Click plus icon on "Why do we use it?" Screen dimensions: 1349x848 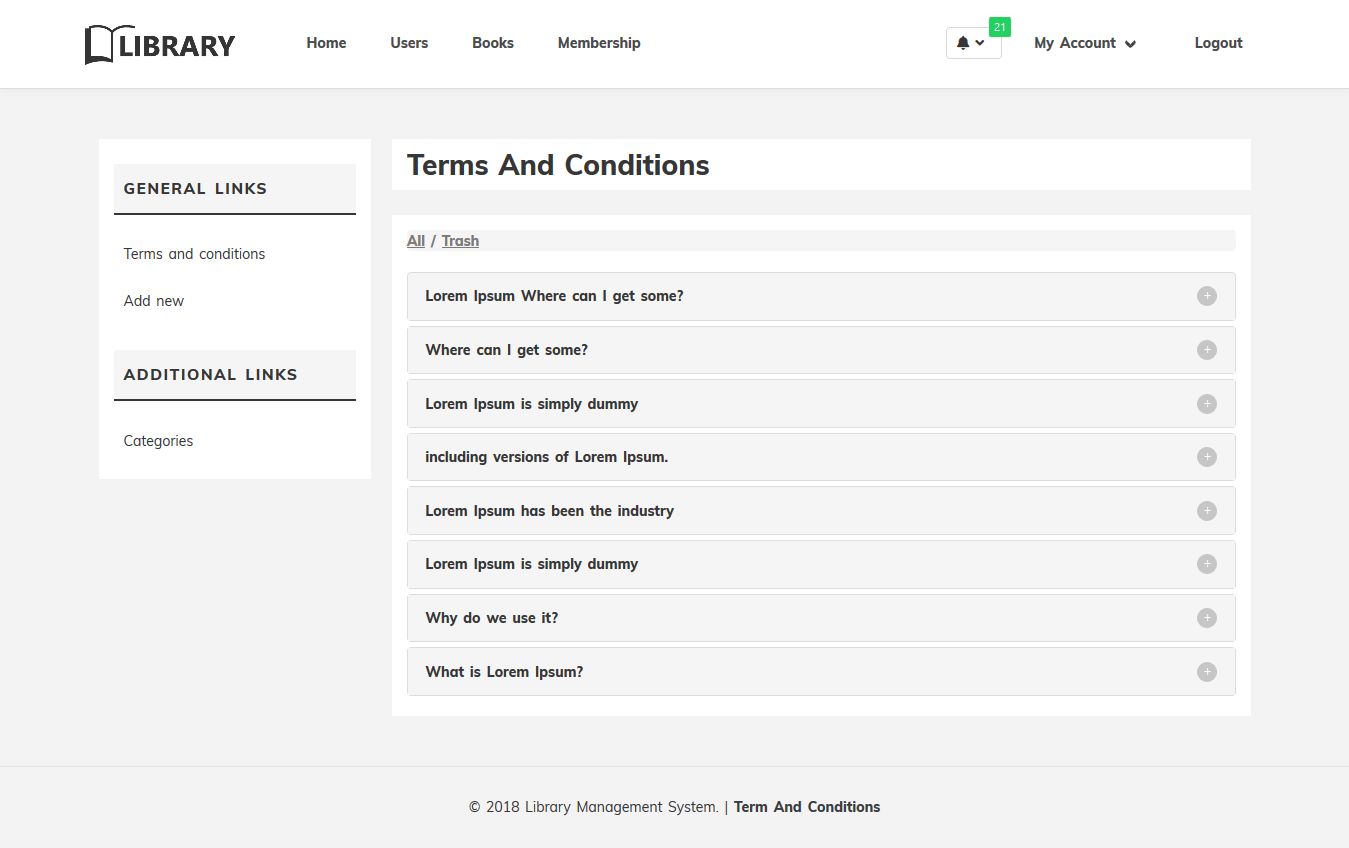tap(1207, 618)
